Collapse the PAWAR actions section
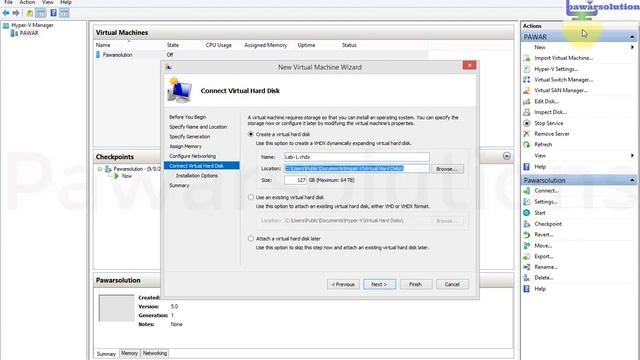 click(632, 37)
